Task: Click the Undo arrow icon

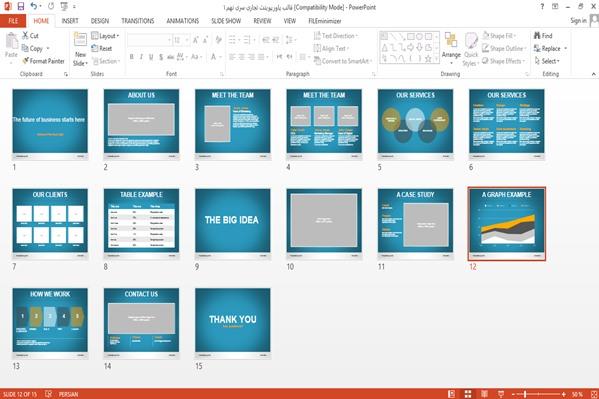Action: tap(34, 6)
